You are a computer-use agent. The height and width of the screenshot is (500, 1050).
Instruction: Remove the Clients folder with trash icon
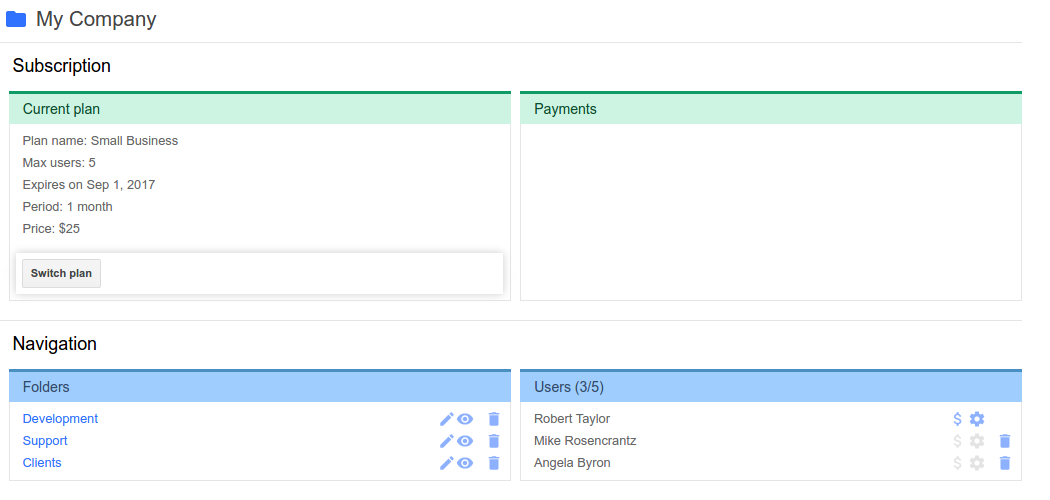click(494, 463)
